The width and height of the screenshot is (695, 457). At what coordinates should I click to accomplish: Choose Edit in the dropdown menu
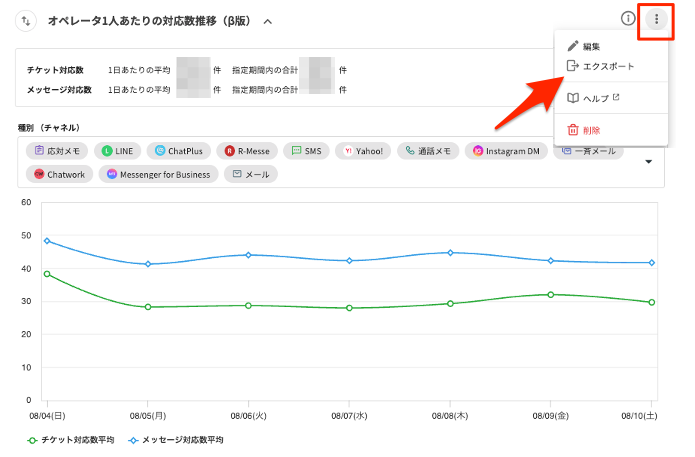(590, 46)
